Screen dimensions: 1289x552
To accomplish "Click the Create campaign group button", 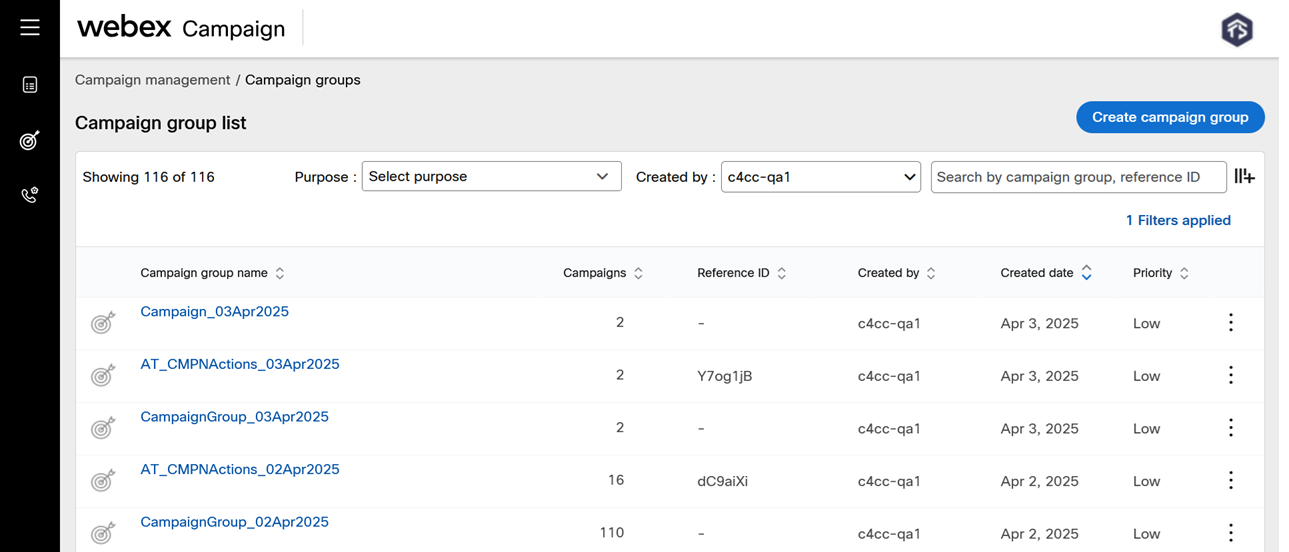I will click(1170, 117).
